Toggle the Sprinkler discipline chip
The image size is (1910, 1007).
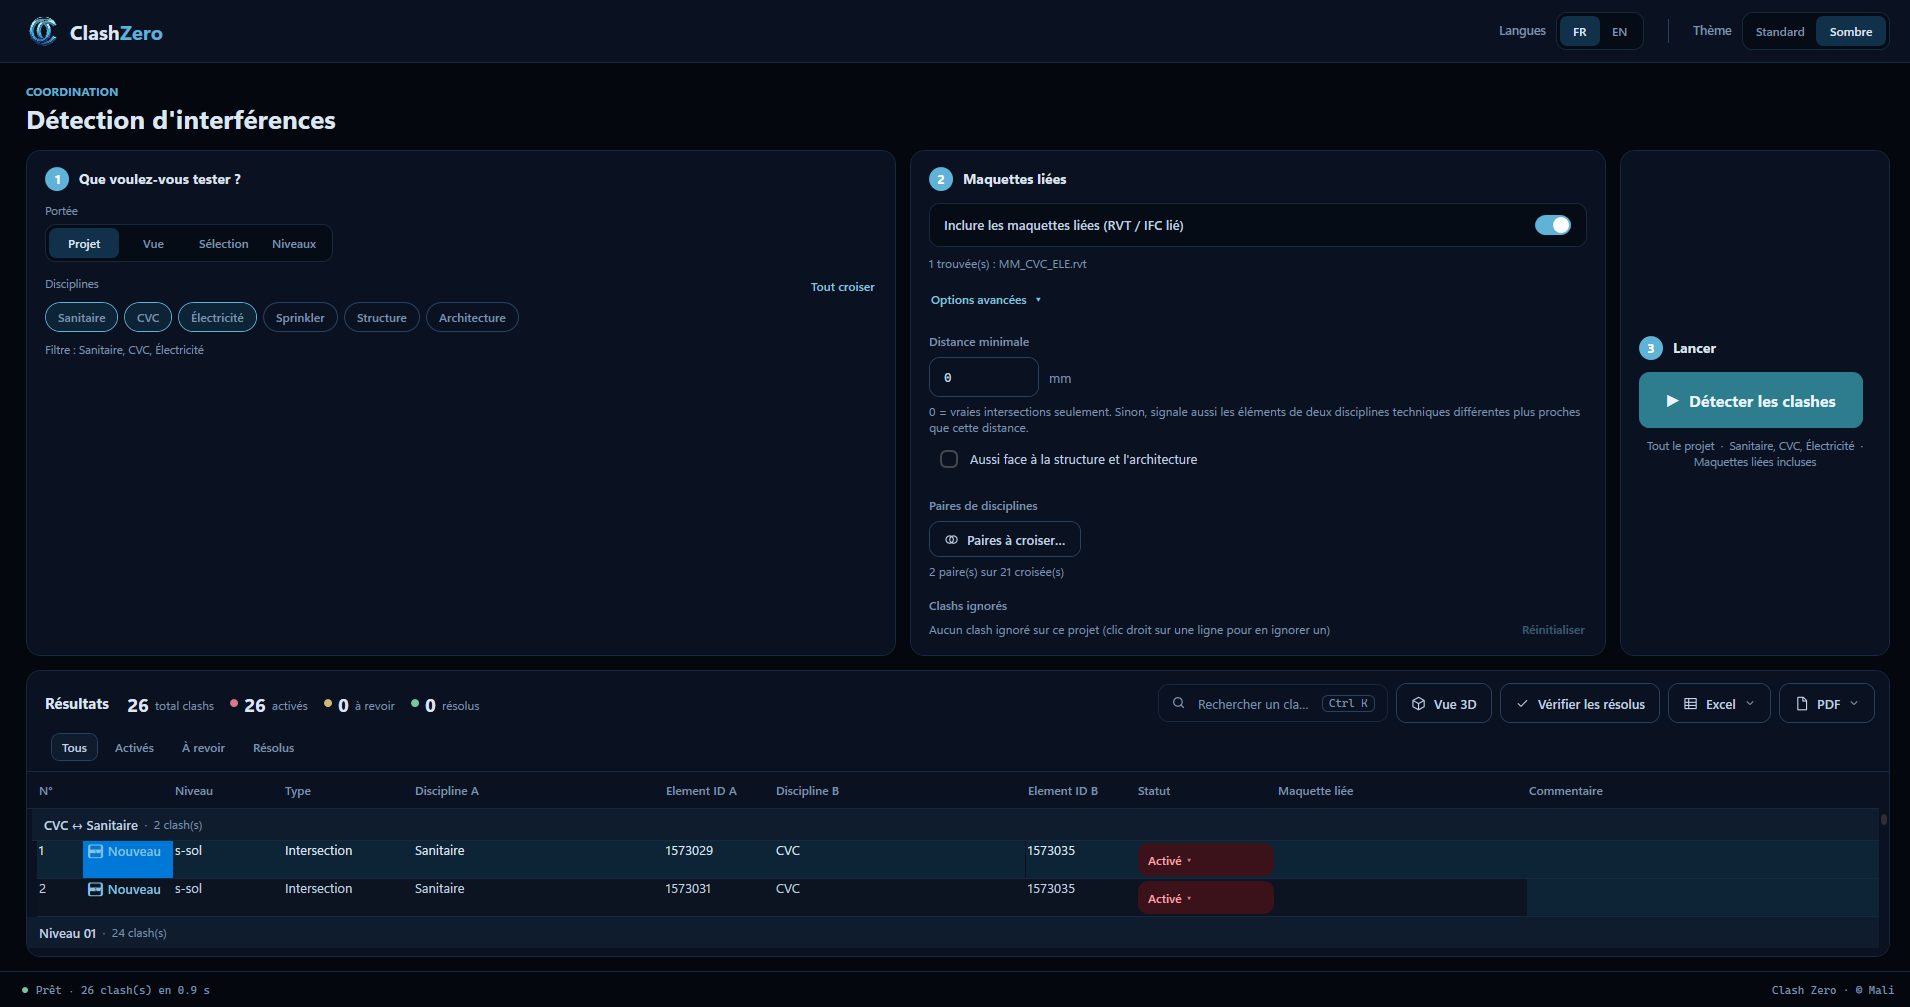(x=300, y=317)
